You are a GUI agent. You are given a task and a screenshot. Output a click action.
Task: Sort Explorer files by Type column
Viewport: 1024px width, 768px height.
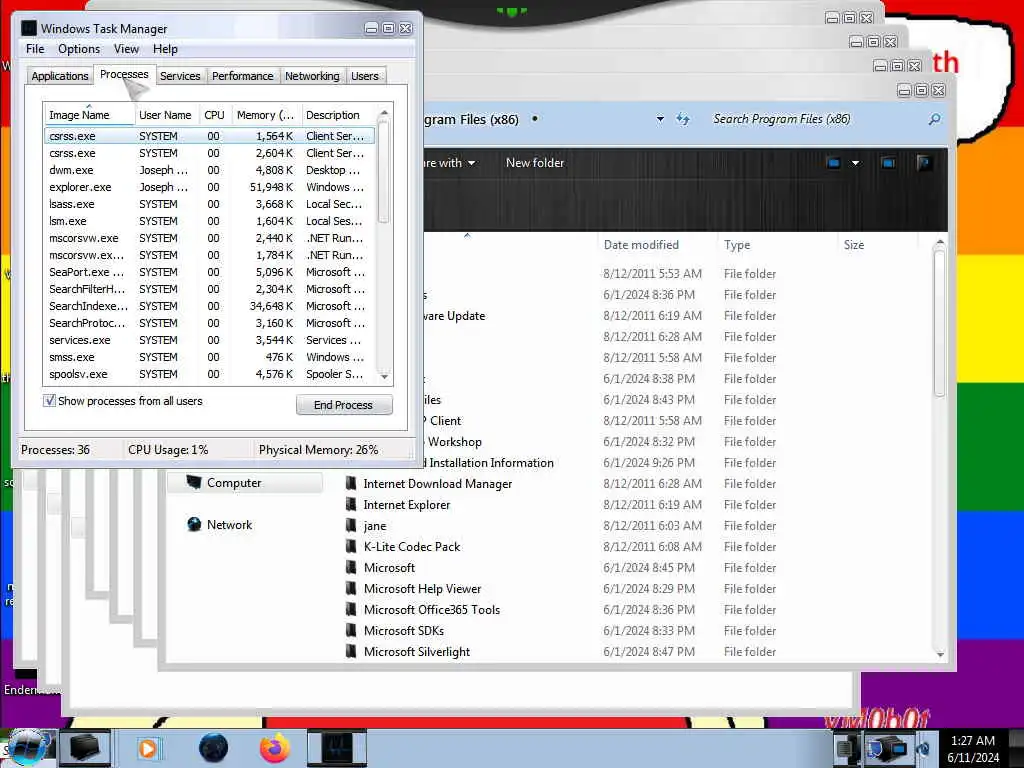777,245
